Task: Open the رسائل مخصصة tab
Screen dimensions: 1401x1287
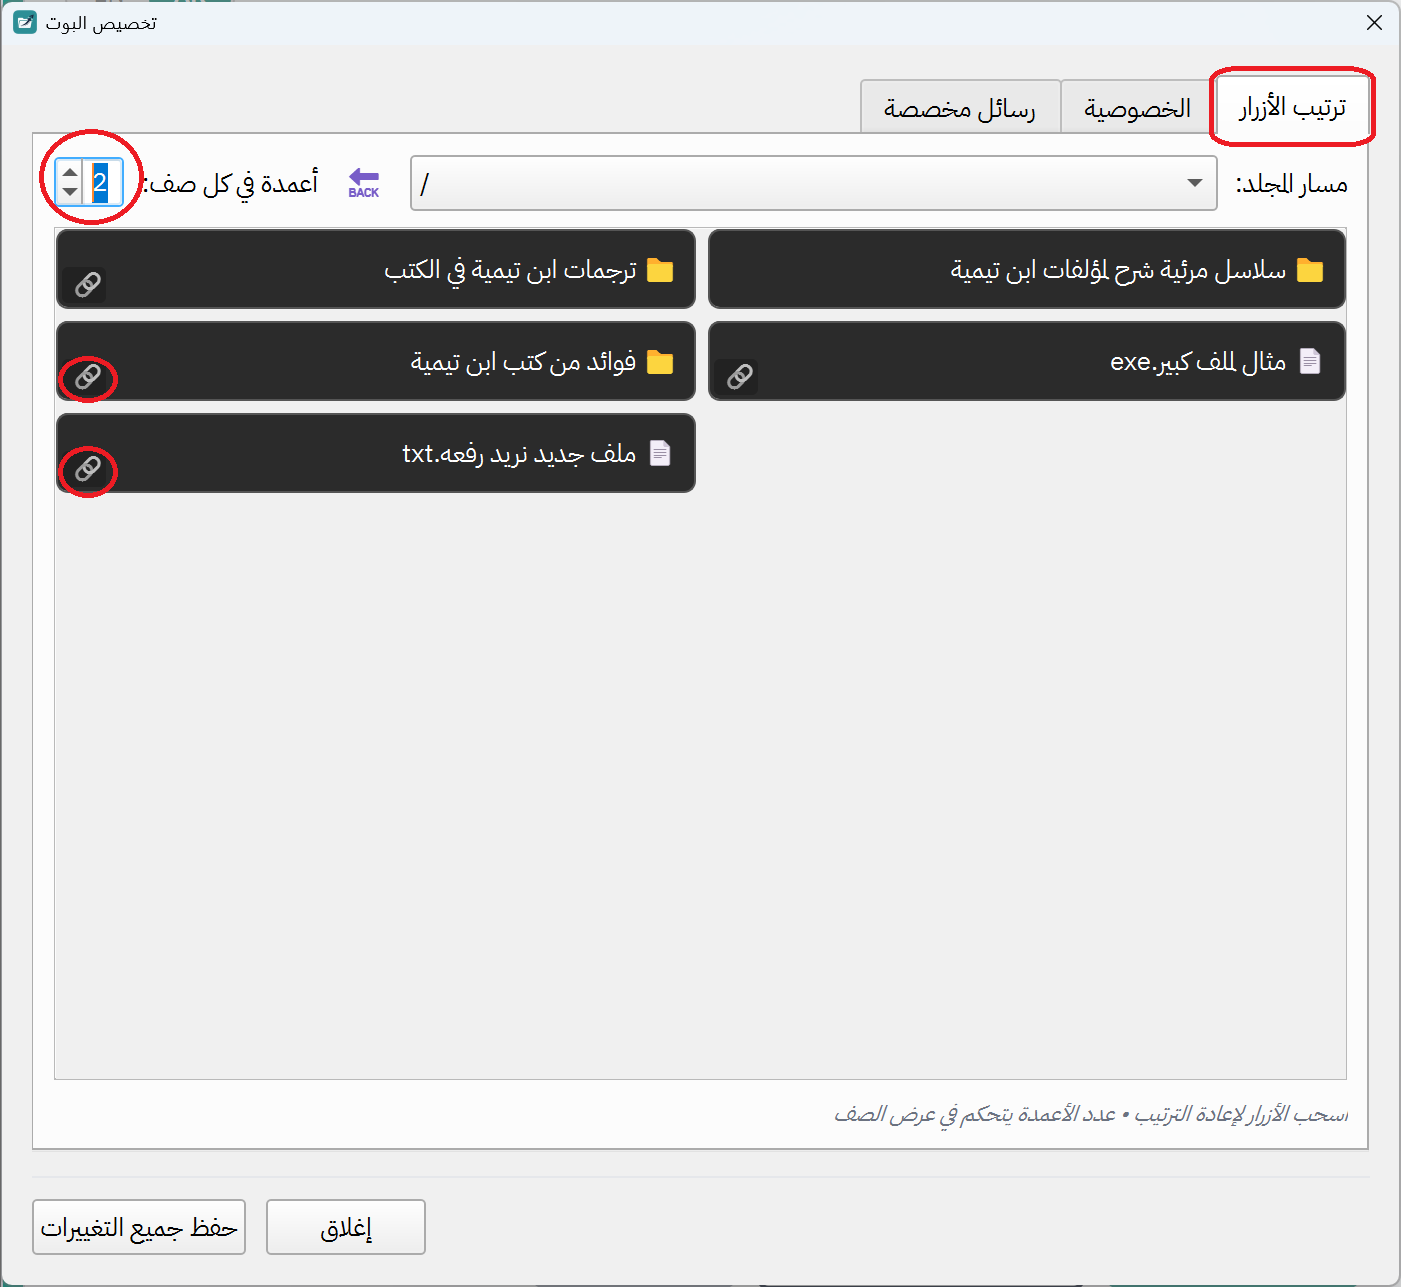Action: pyautogui.click(x=960, y=106)
